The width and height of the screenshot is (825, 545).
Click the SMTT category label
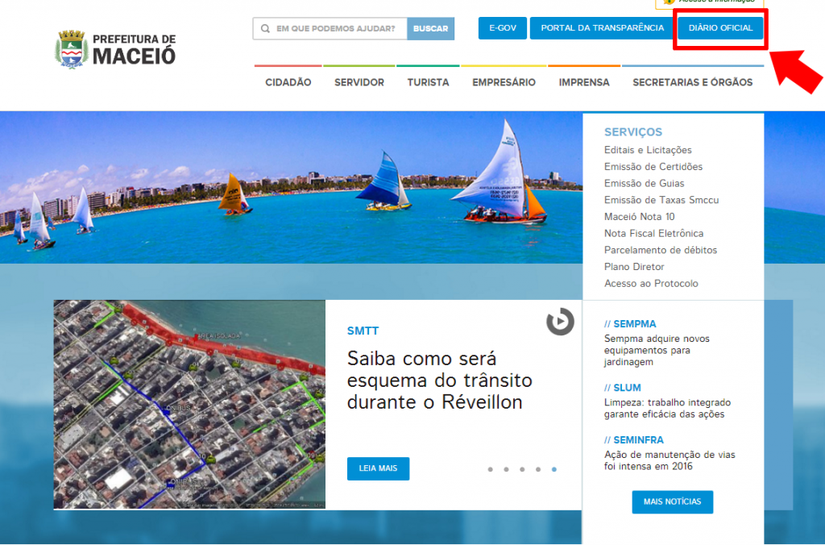(363, 331)
